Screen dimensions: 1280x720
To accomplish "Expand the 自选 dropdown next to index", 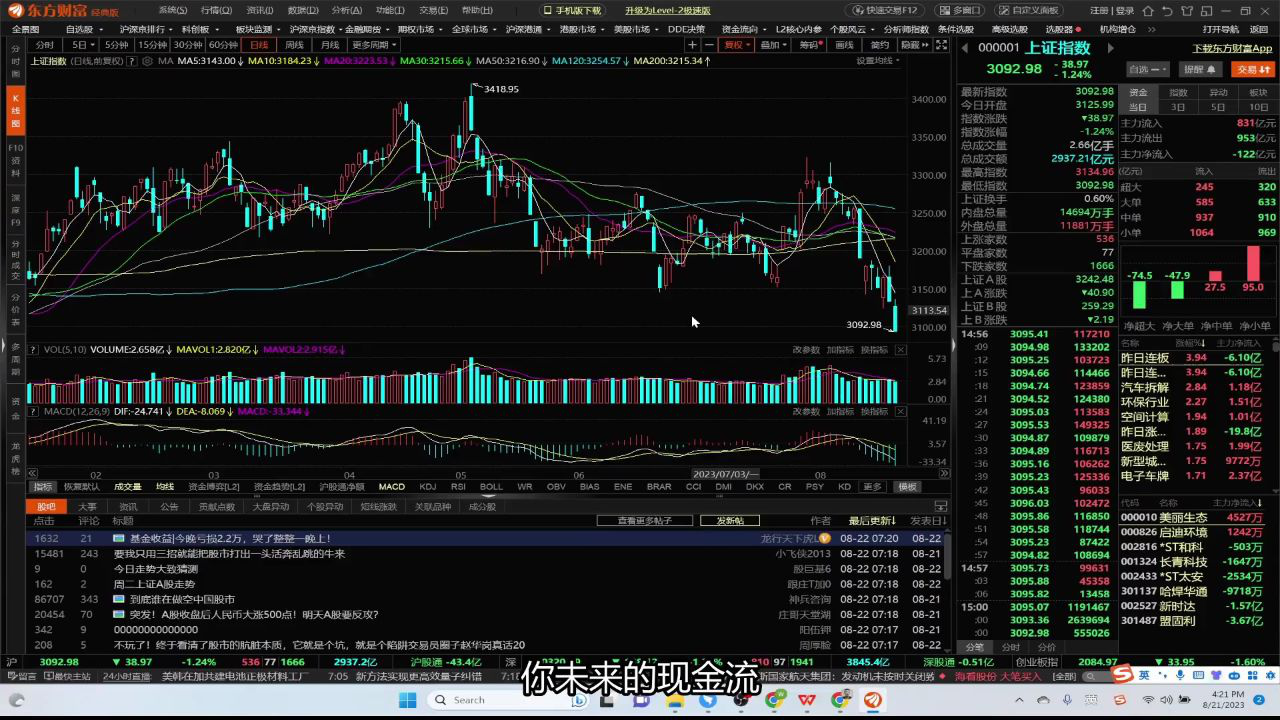I will click(1146, 70).
